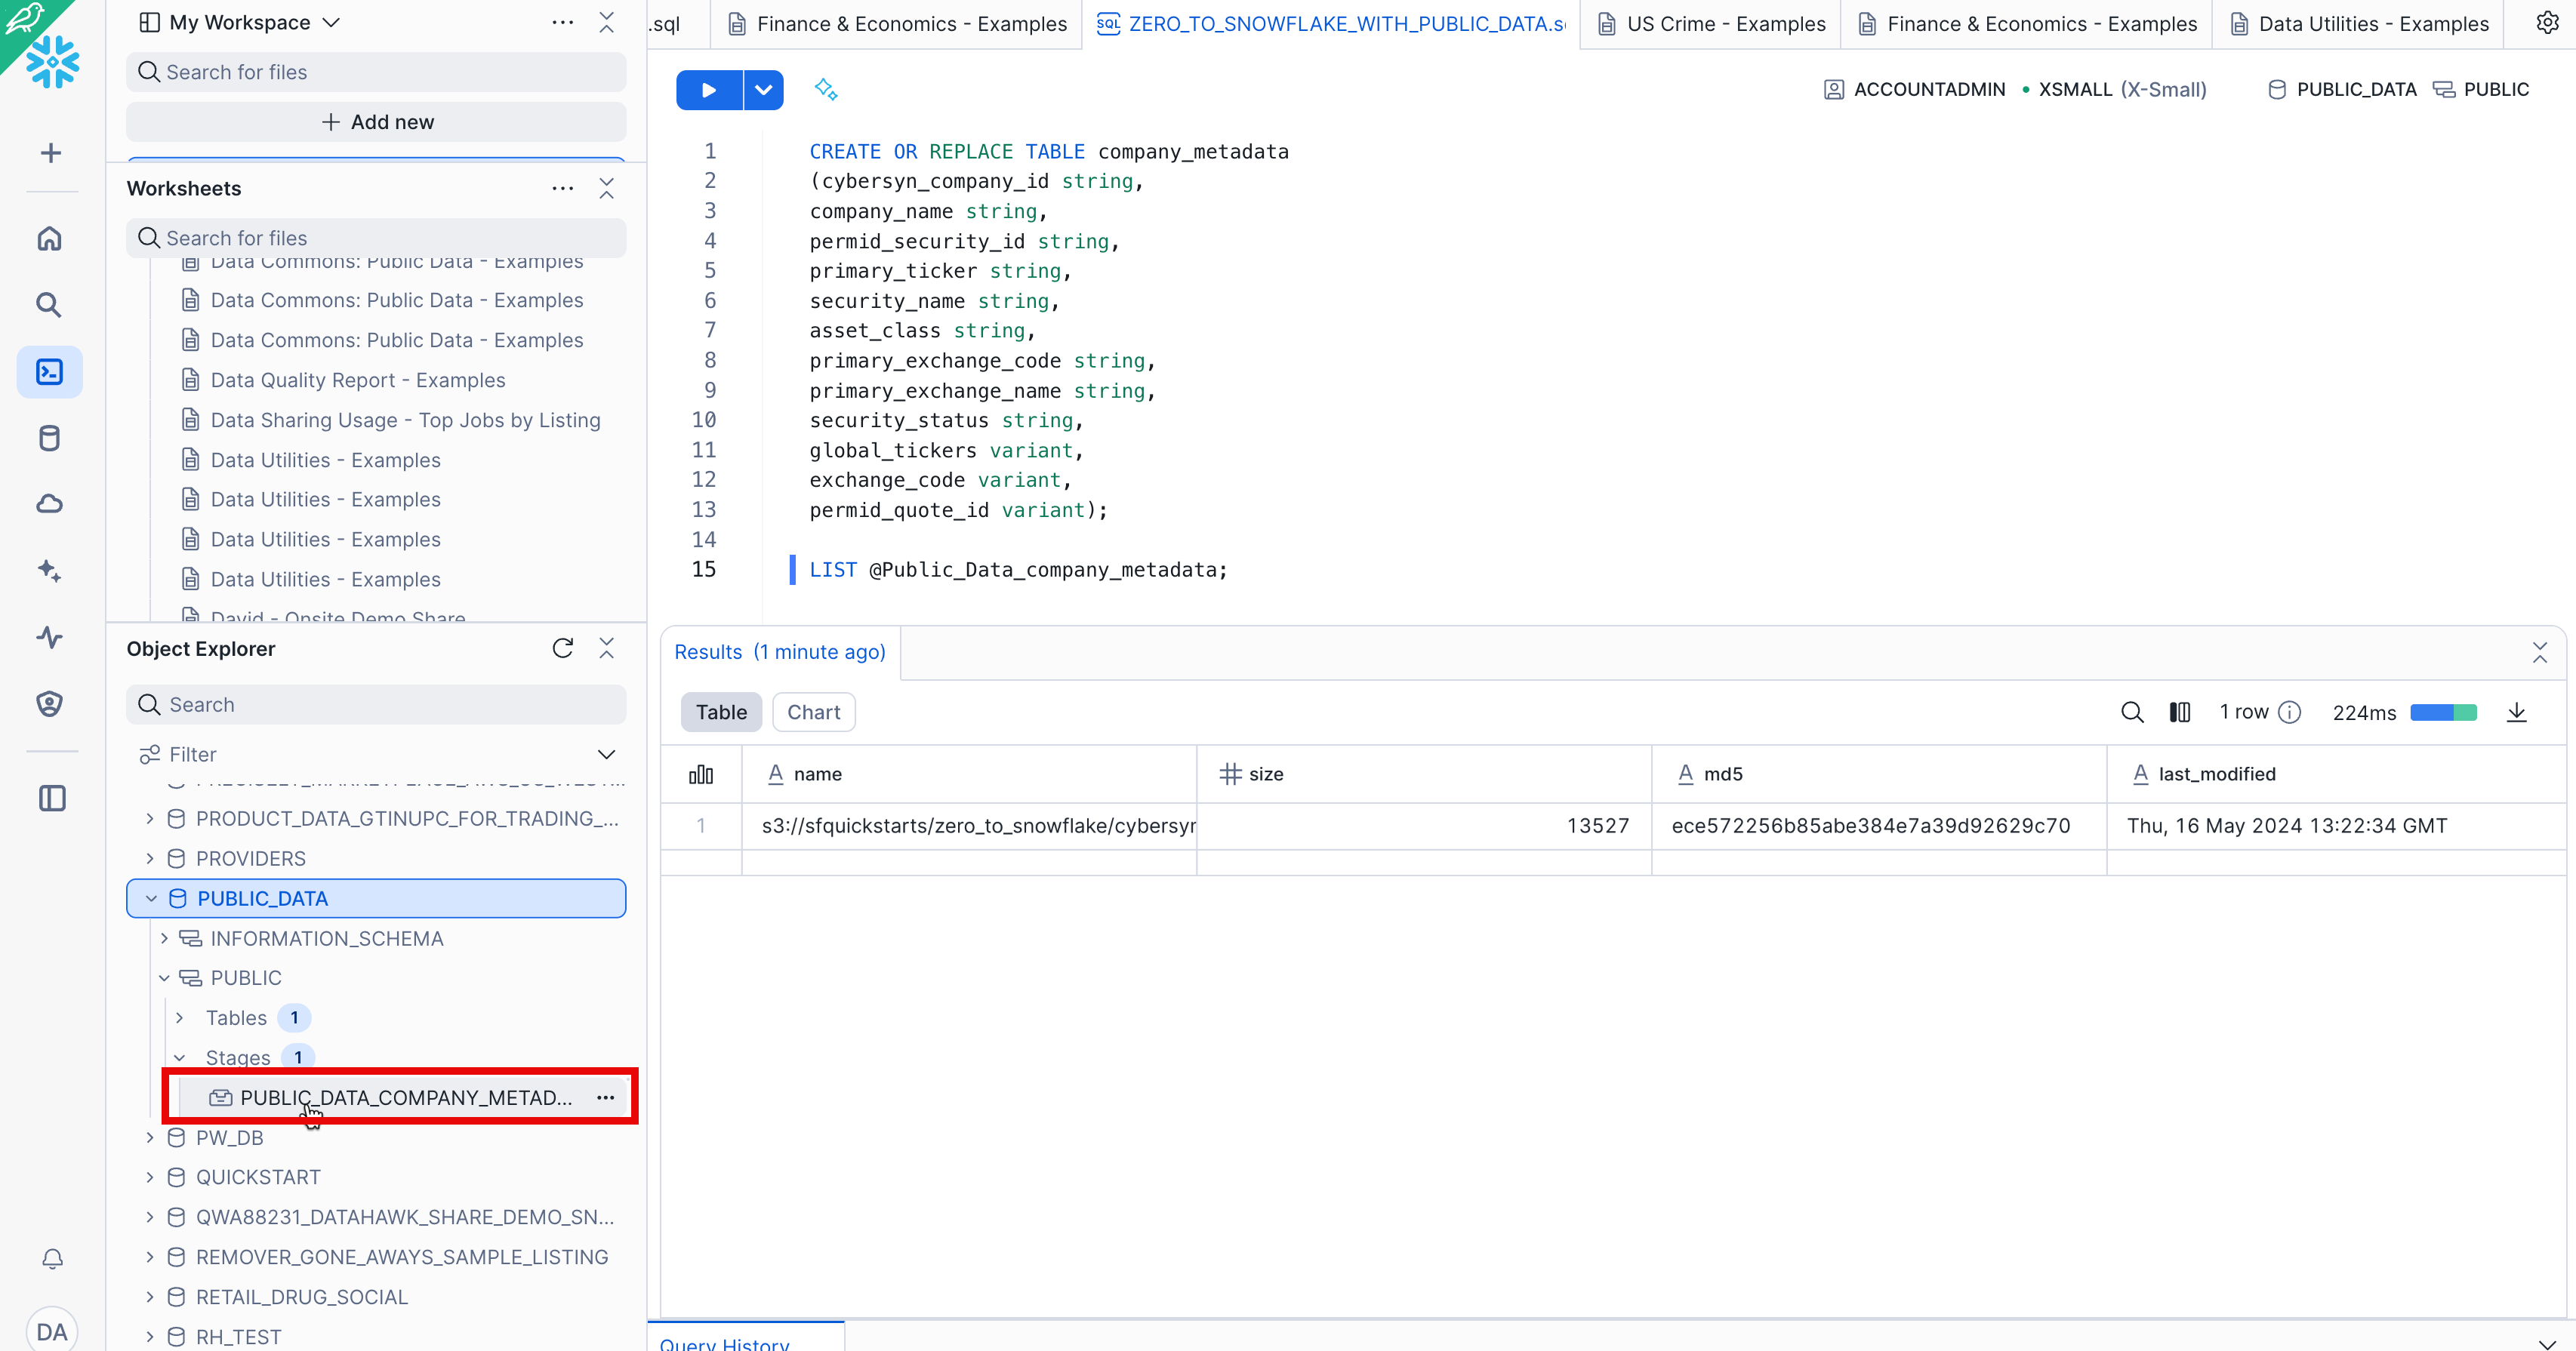Open the column visibility icon in results

(x=2179, y=712)
